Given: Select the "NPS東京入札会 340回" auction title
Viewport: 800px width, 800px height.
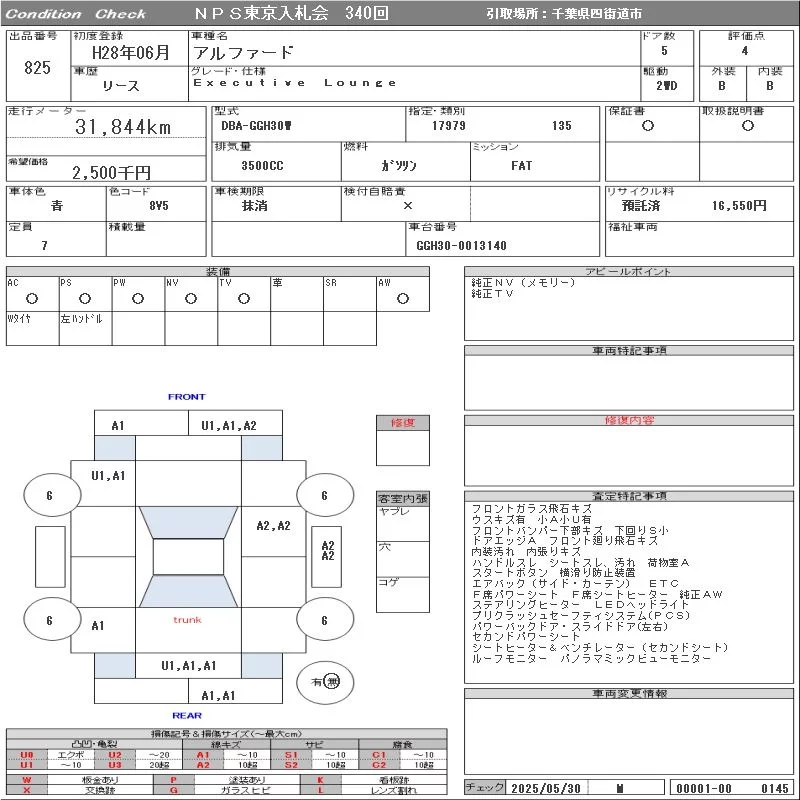Looking at the screenshot, I should 291,13.
